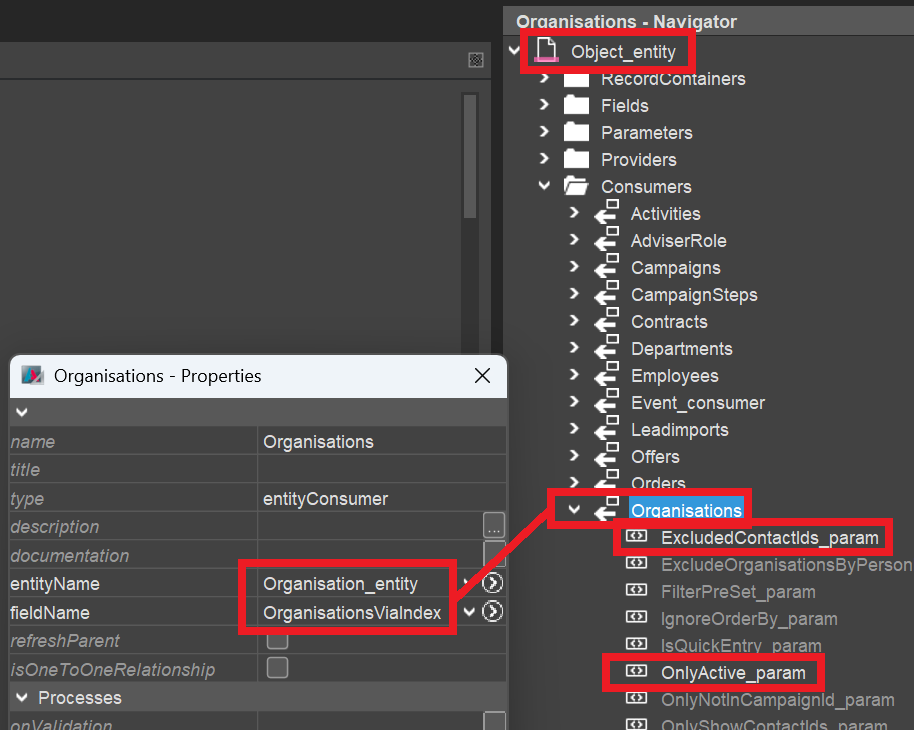Select the Employees consumer in Navigator
Viewport: 914px width, 730px height.
pos(674,376)
